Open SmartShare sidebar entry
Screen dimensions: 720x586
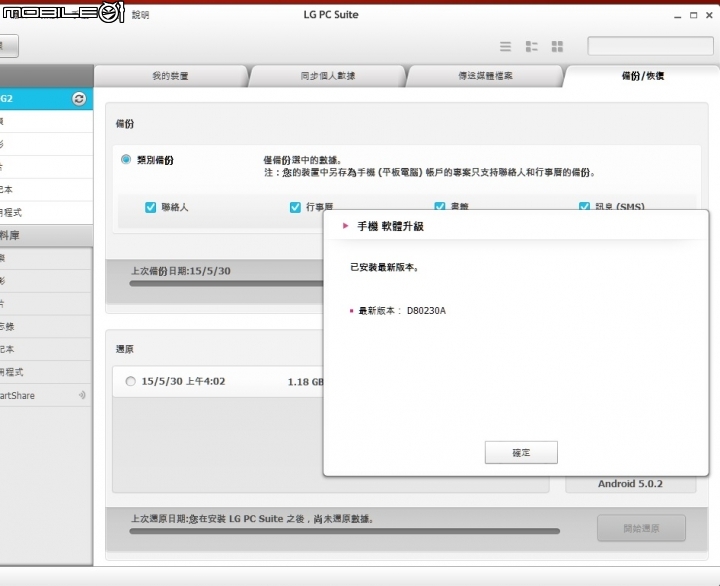click(x=46, y=395)
